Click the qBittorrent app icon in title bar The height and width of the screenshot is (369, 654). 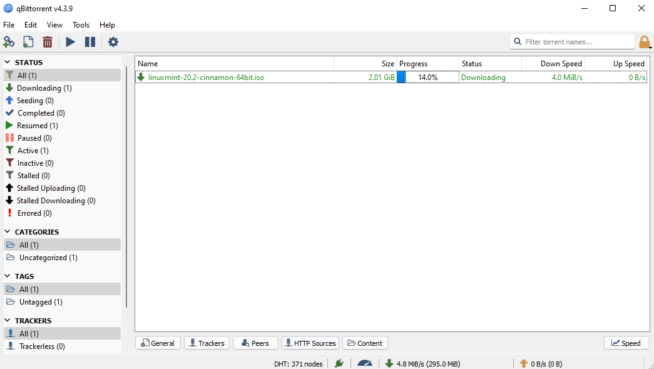8,8
